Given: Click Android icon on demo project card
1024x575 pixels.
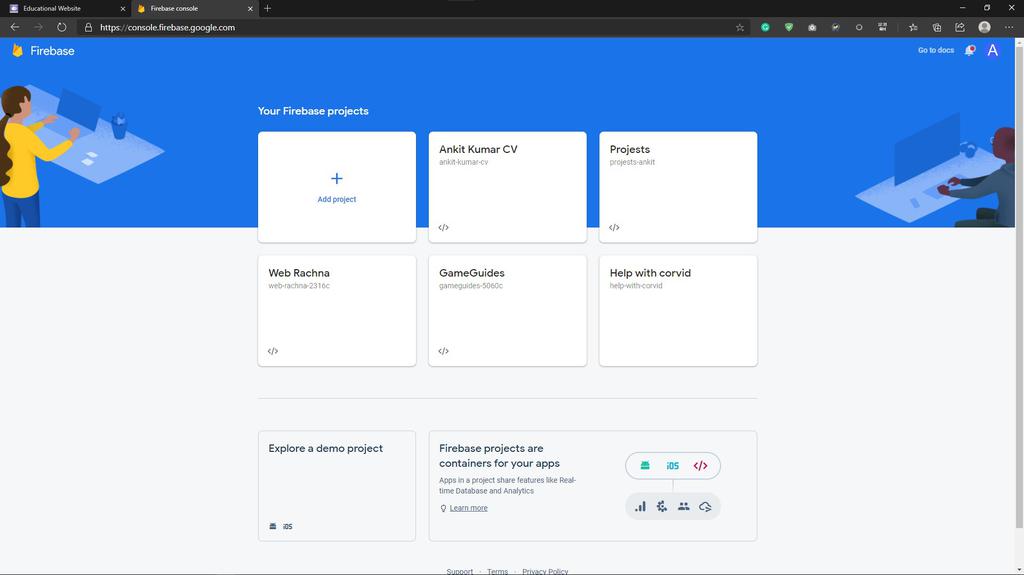Looking at the screenshot, I should pos(273,526).
